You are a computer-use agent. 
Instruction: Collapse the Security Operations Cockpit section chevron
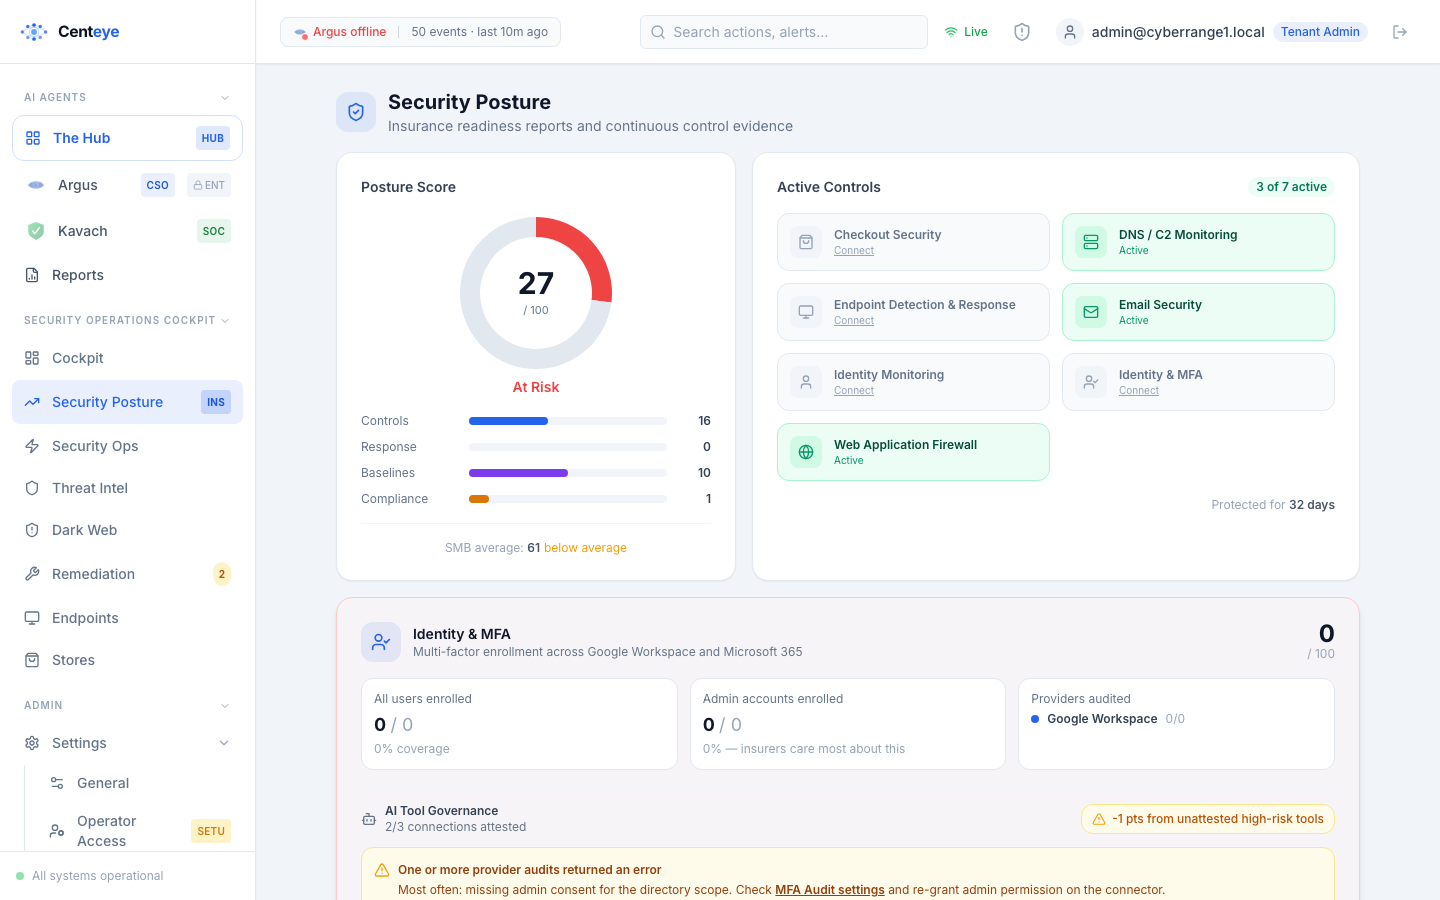[225, 321]
